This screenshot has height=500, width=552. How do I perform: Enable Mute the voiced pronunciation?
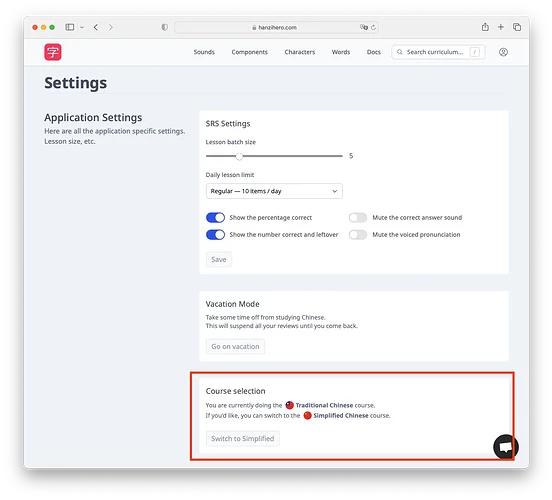[x=358, y=235]
